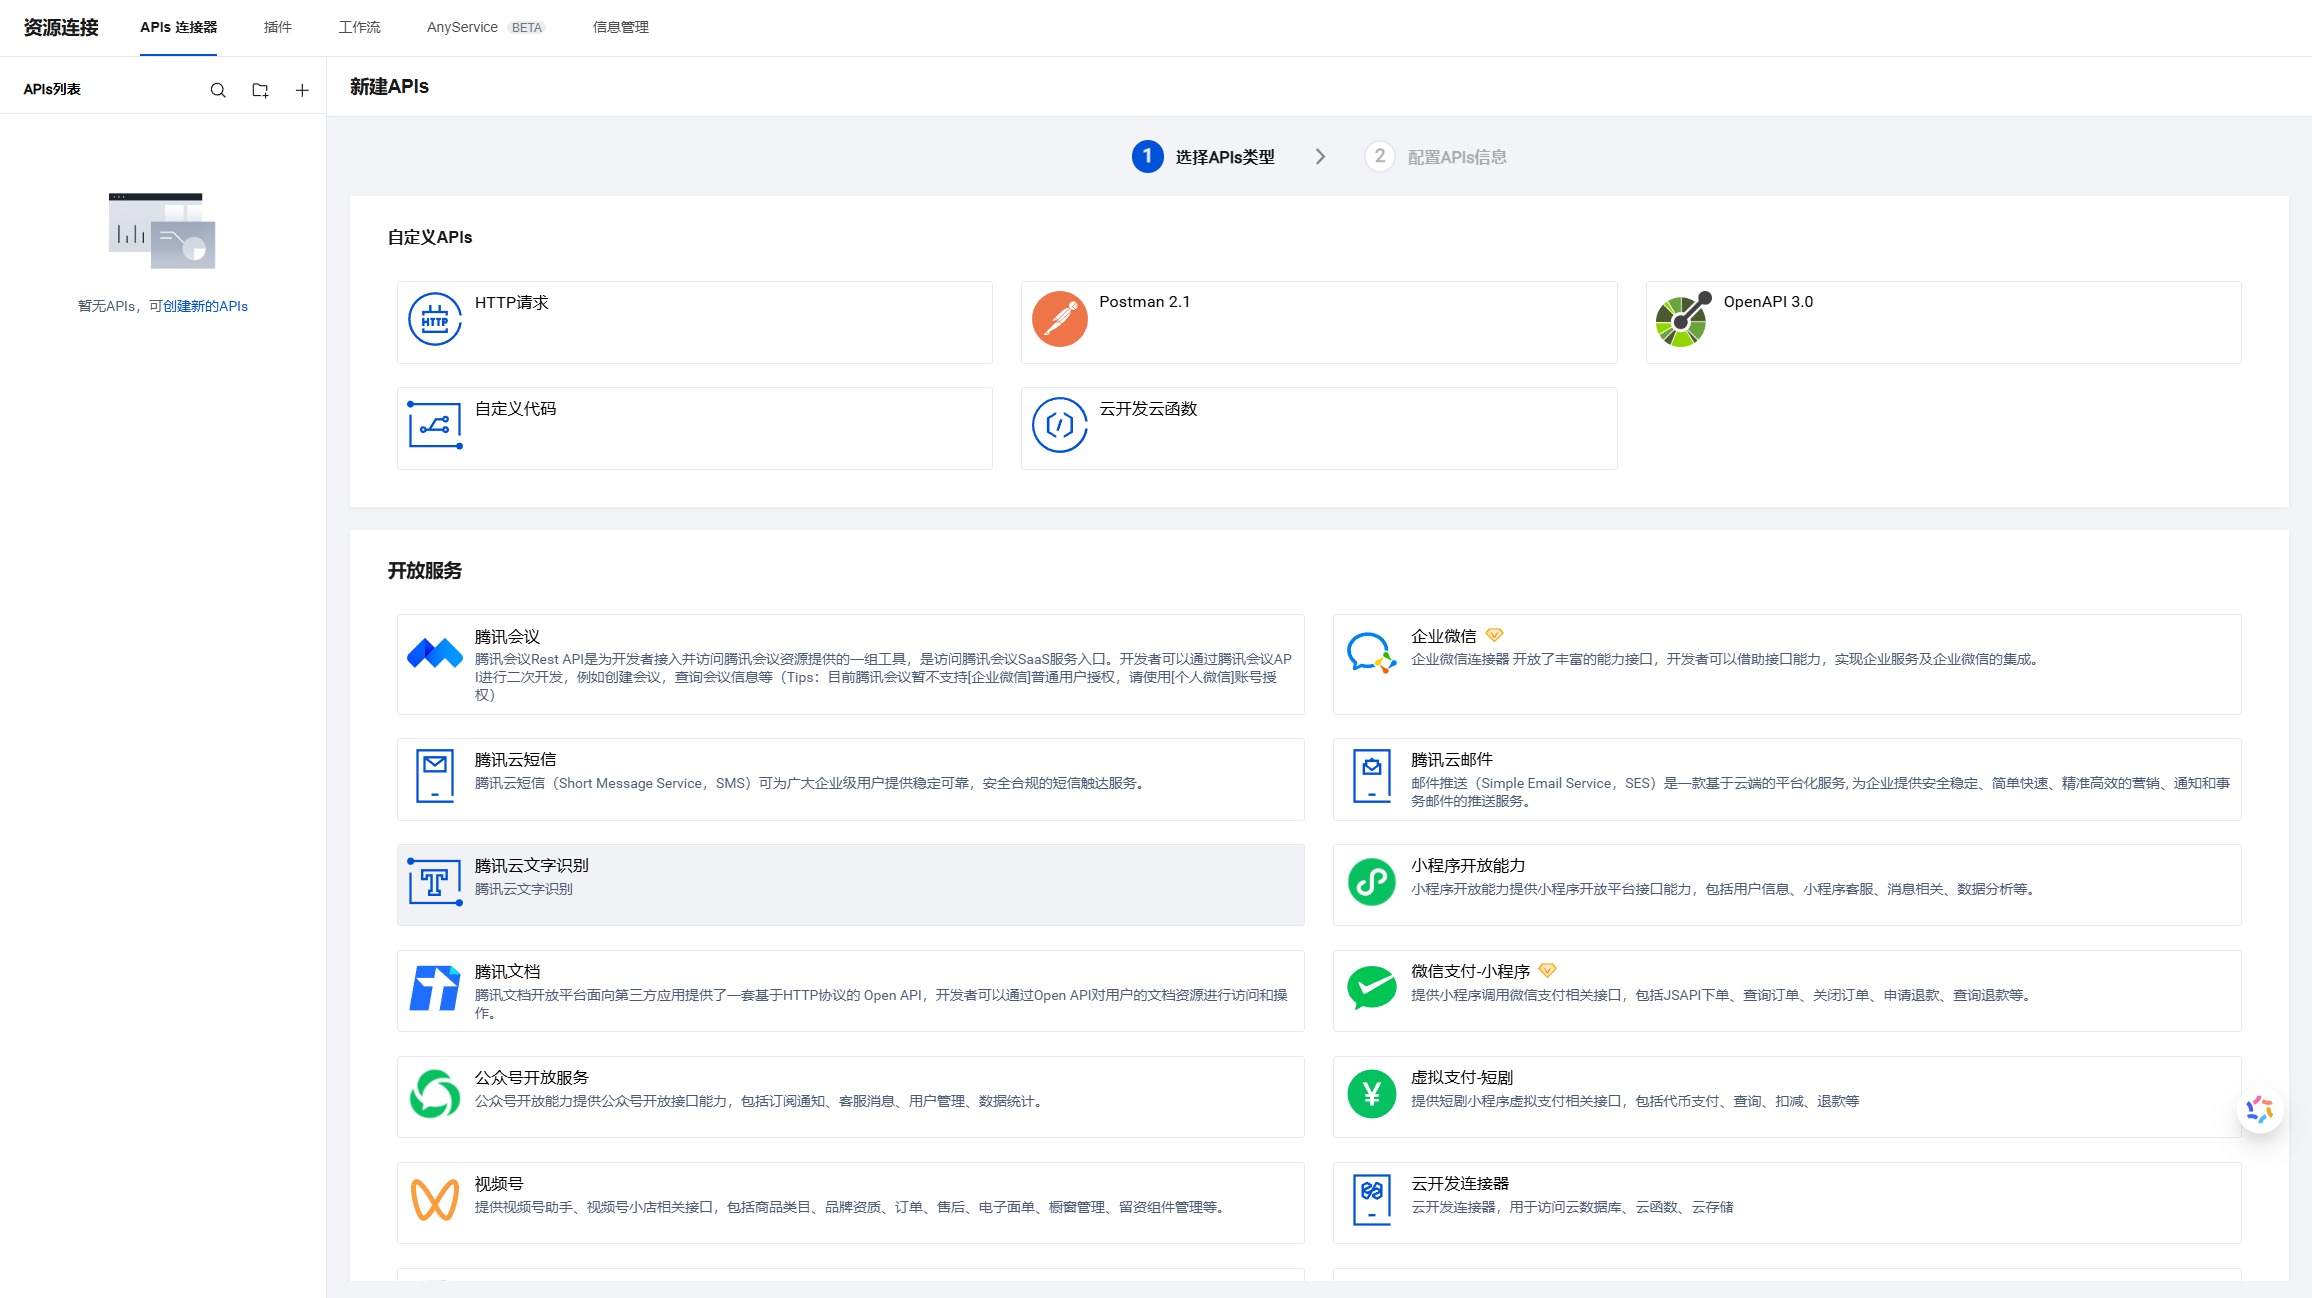Click the new folder icon in APIs列表
The height and width of the screenshot is (1298, 2312).
[260, 90]
